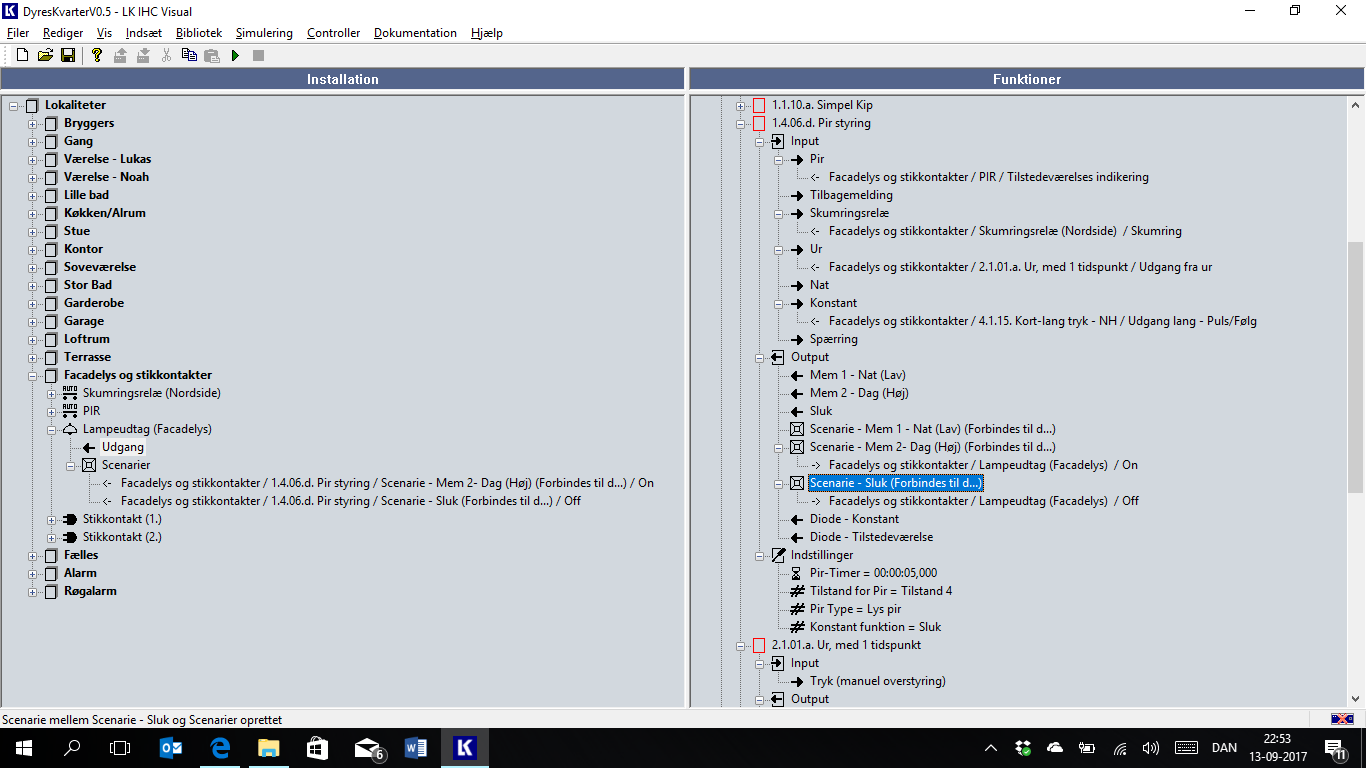
Task: Select Scenarie - Mem 1 - Nat (Lav) output
Action: (932, 429)
